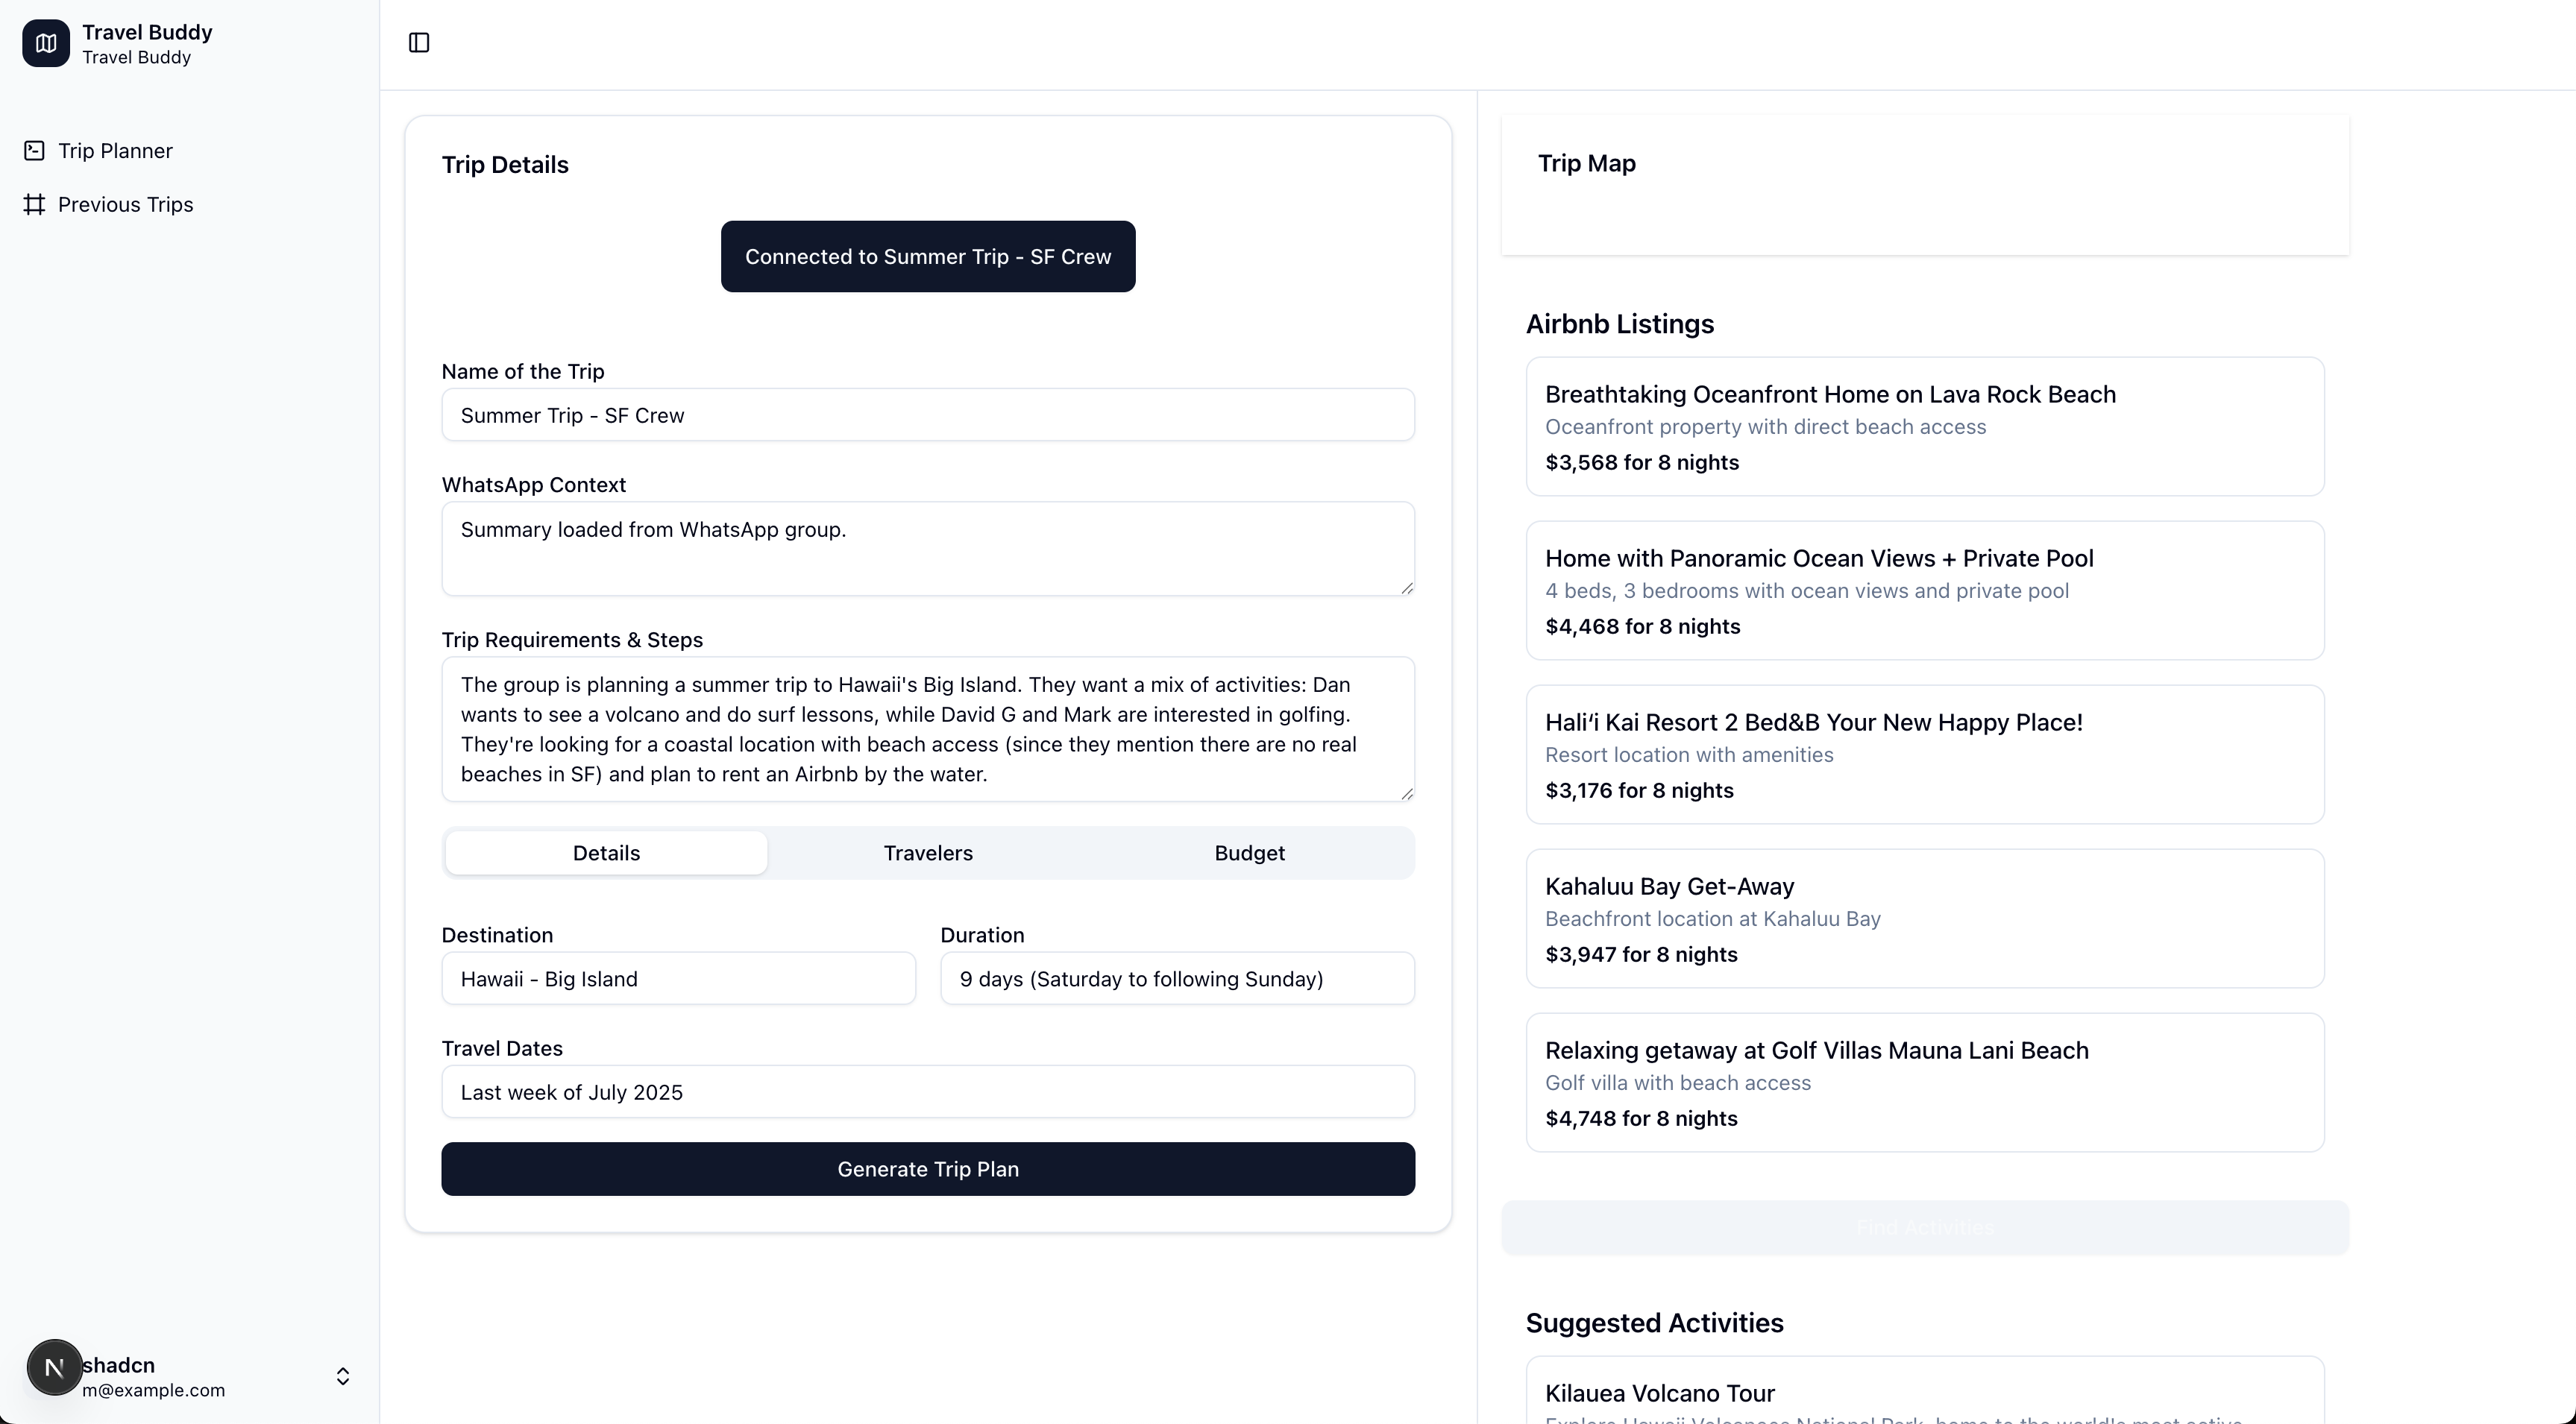Click the Travel Dates input field

click(x=927, y=1091)
